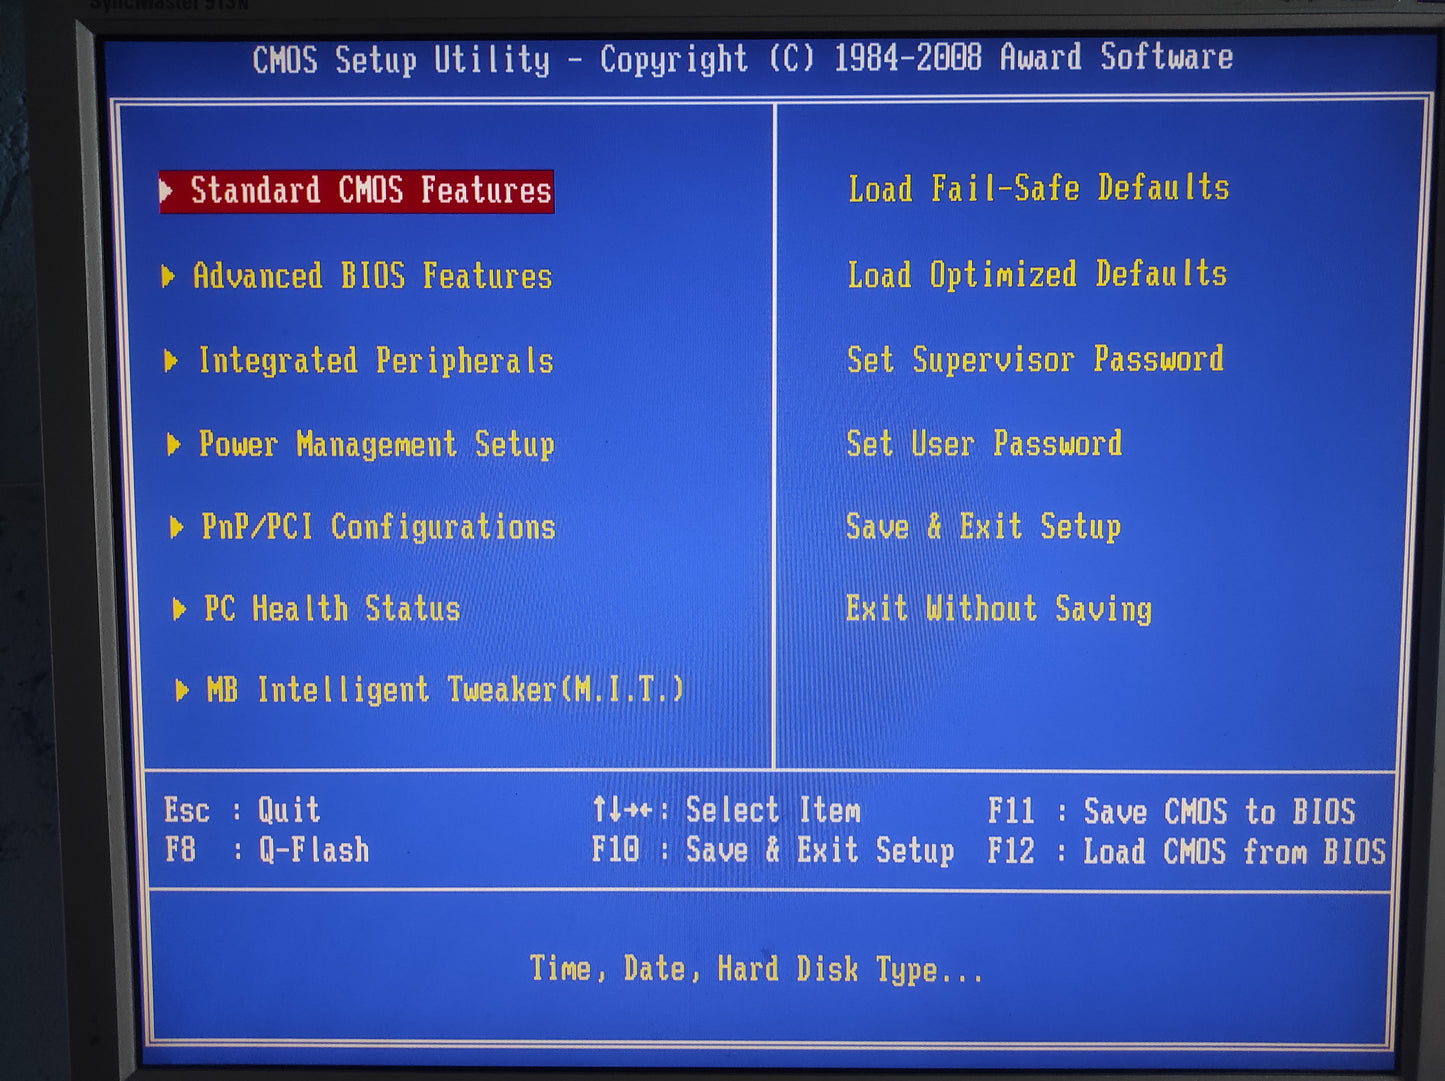Click arrow beside MB Intelligent Tweaker
Image resolution: width=1445 pixels, height=1081 pixels.
182,690
